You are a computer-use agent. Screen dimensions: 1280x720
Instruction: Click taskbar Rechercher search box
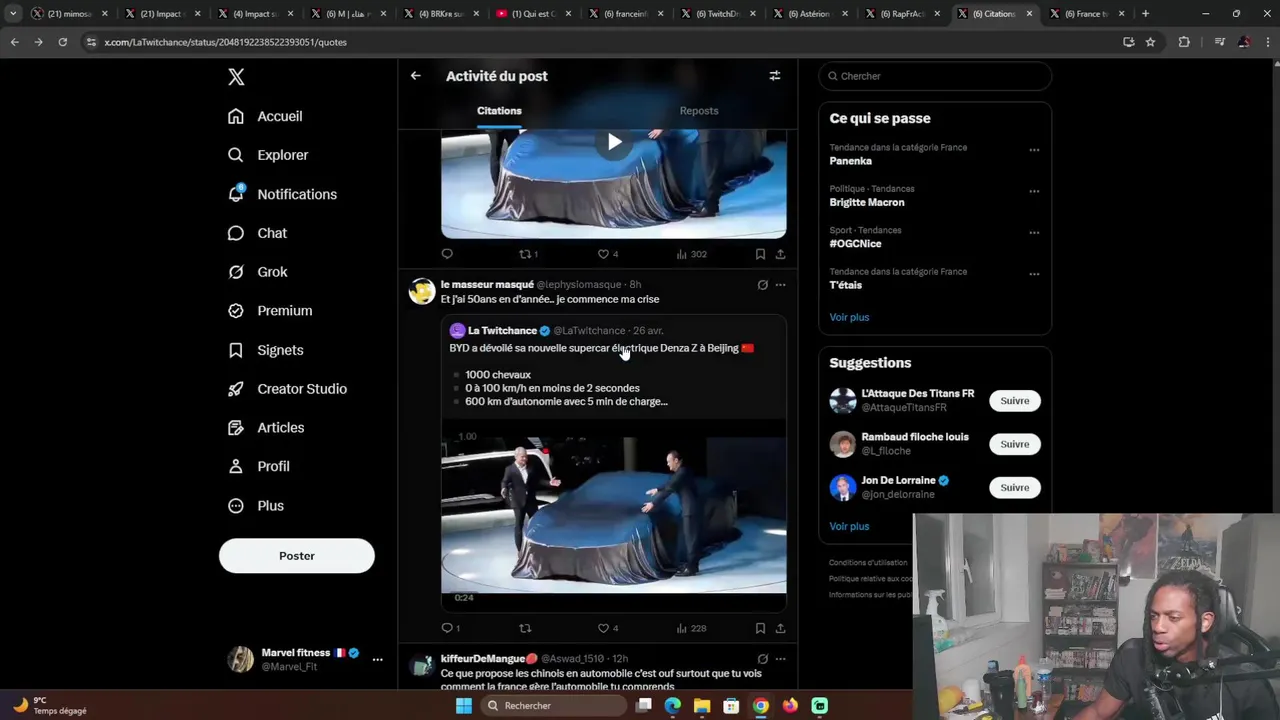tap(554, 706)
